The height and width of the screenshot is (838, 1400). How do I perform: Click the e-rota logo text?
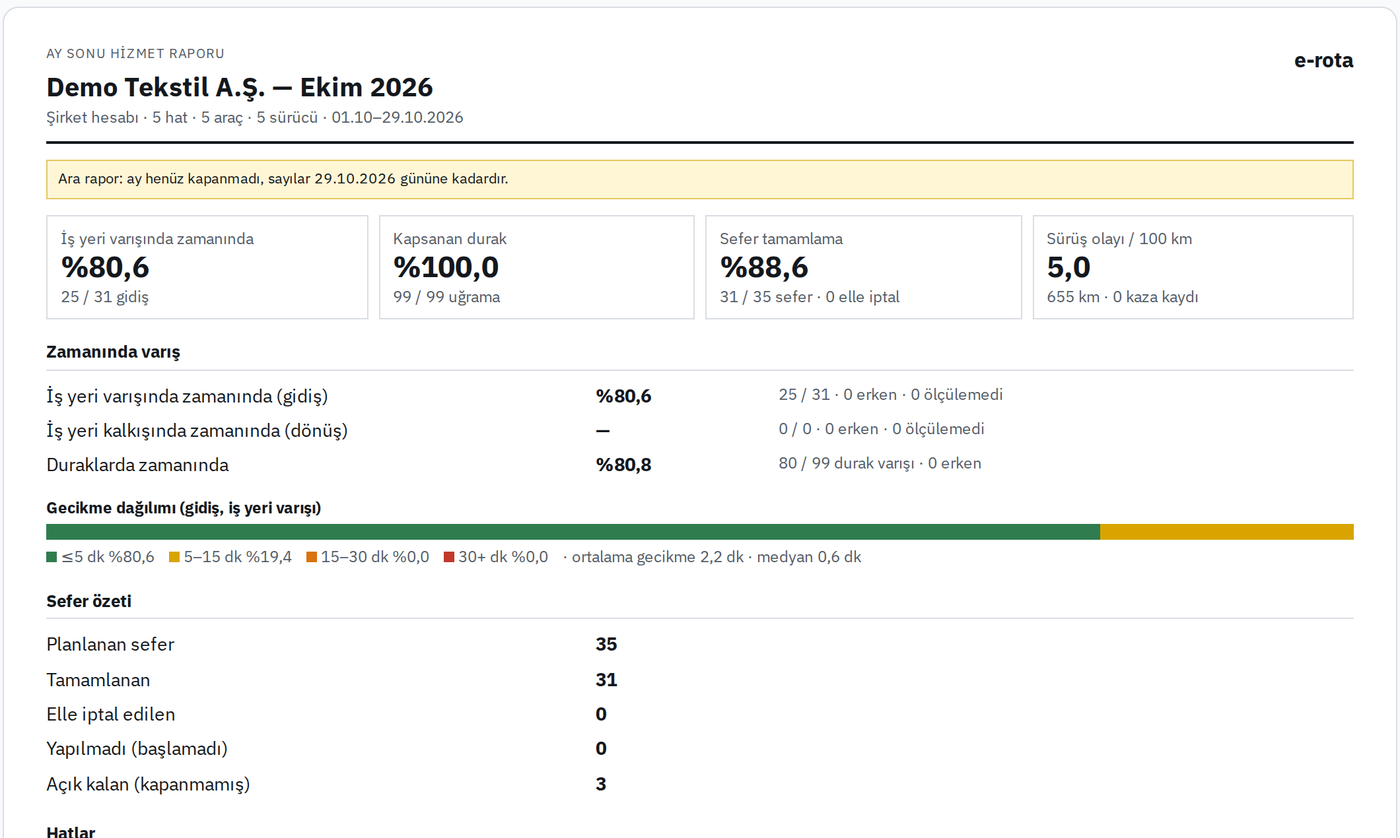pos(1323,60)
